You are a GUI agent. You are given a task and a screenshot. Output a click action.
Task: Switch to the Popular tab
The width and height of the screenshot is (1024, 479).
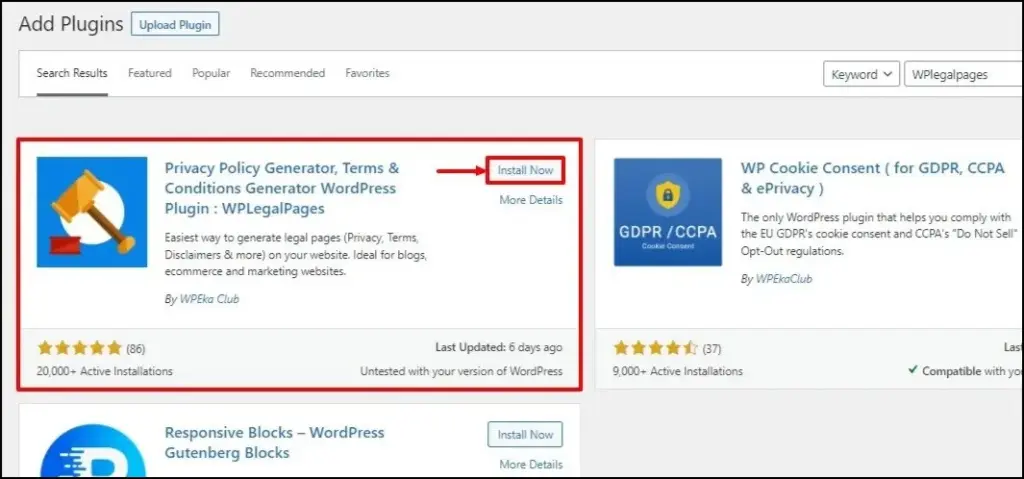pyautogui.click(x=211, y=73)
